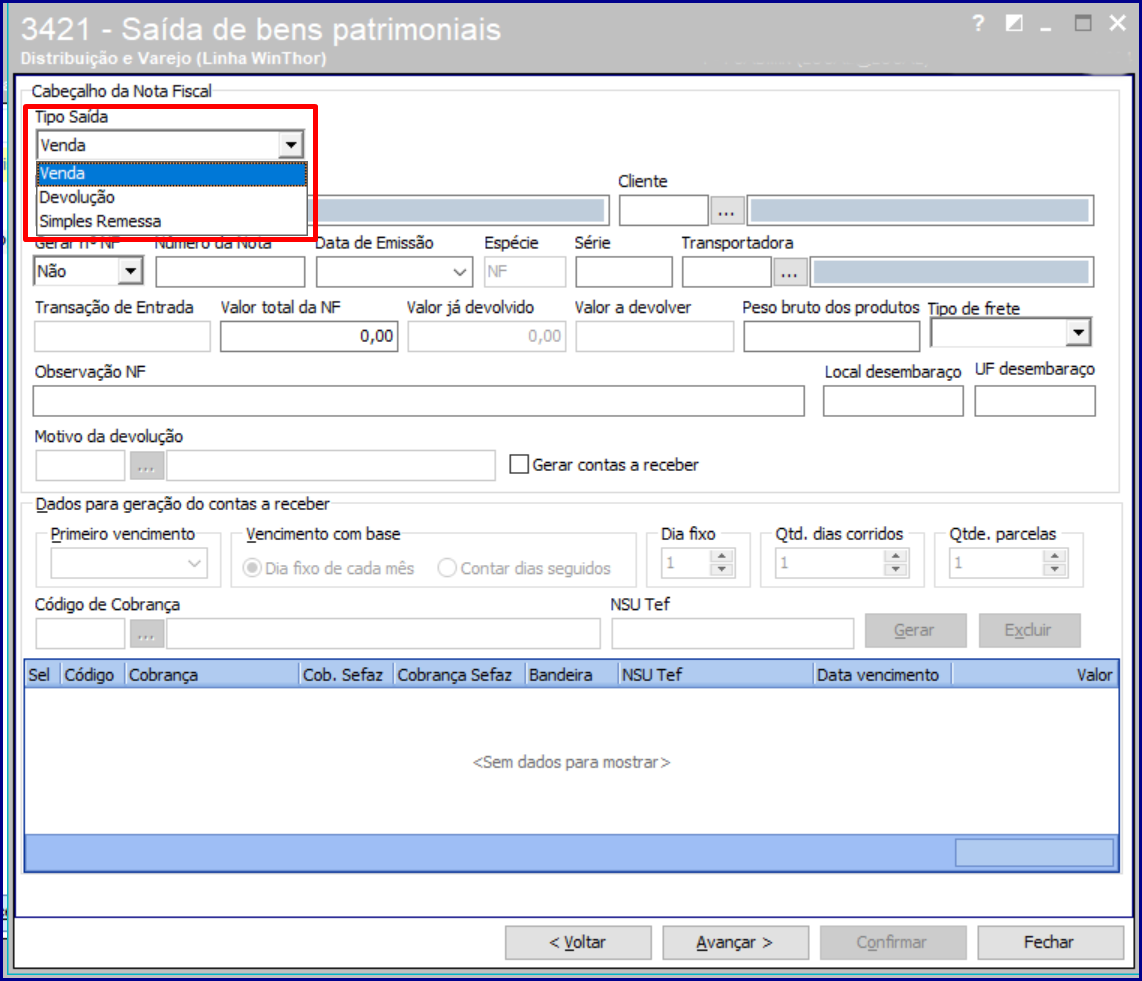The width and height of the screenshot is (1142, 981).
Task: Decrease Qtd. dias corridos value
Action: 896,570
